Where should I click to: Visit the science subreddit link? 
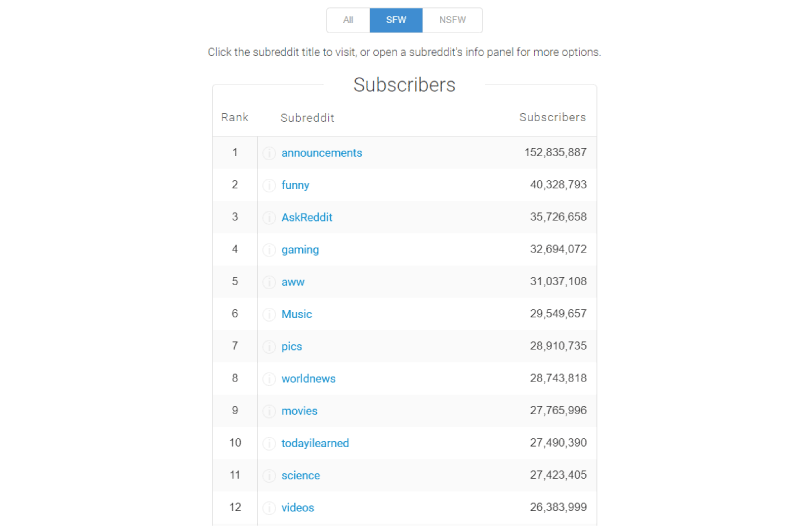pos(301,475)
